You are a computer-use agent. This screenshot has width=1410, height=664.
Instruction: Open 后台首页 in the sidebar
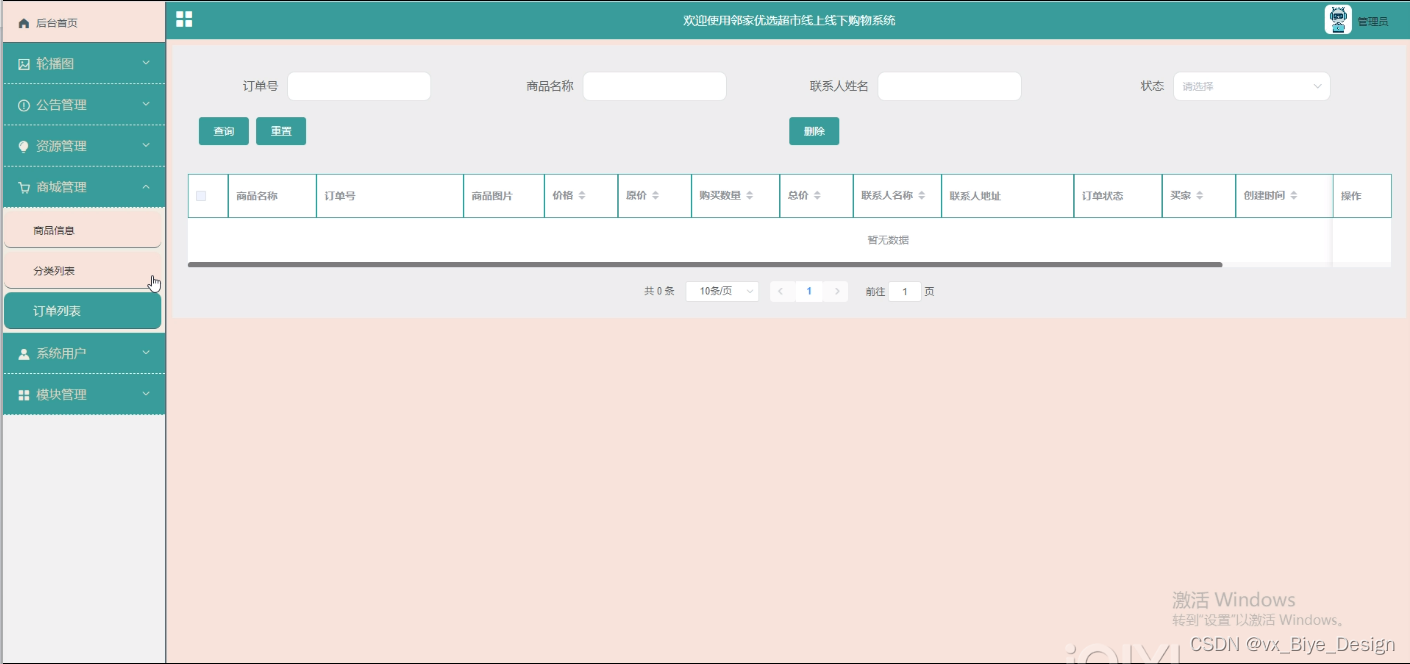pyautogui.click(x=84, y=23)
